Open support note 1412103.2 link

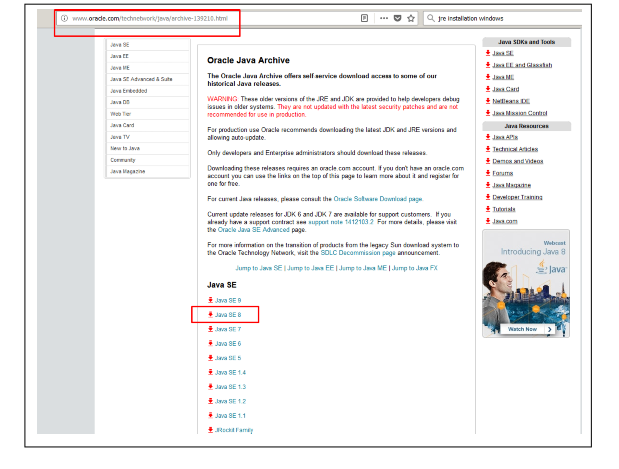(341, 222)
